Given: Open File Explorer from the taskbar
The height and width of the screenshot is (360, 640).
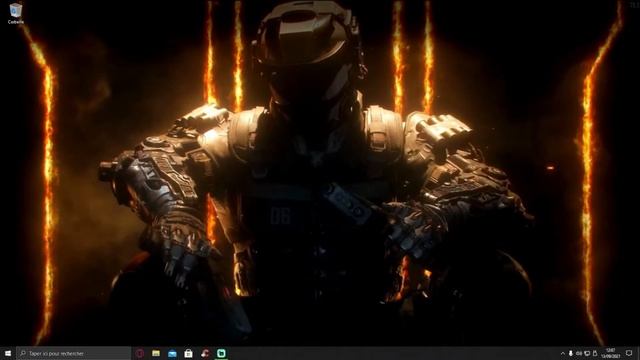Looking at the screenshot, I should 156,353.
